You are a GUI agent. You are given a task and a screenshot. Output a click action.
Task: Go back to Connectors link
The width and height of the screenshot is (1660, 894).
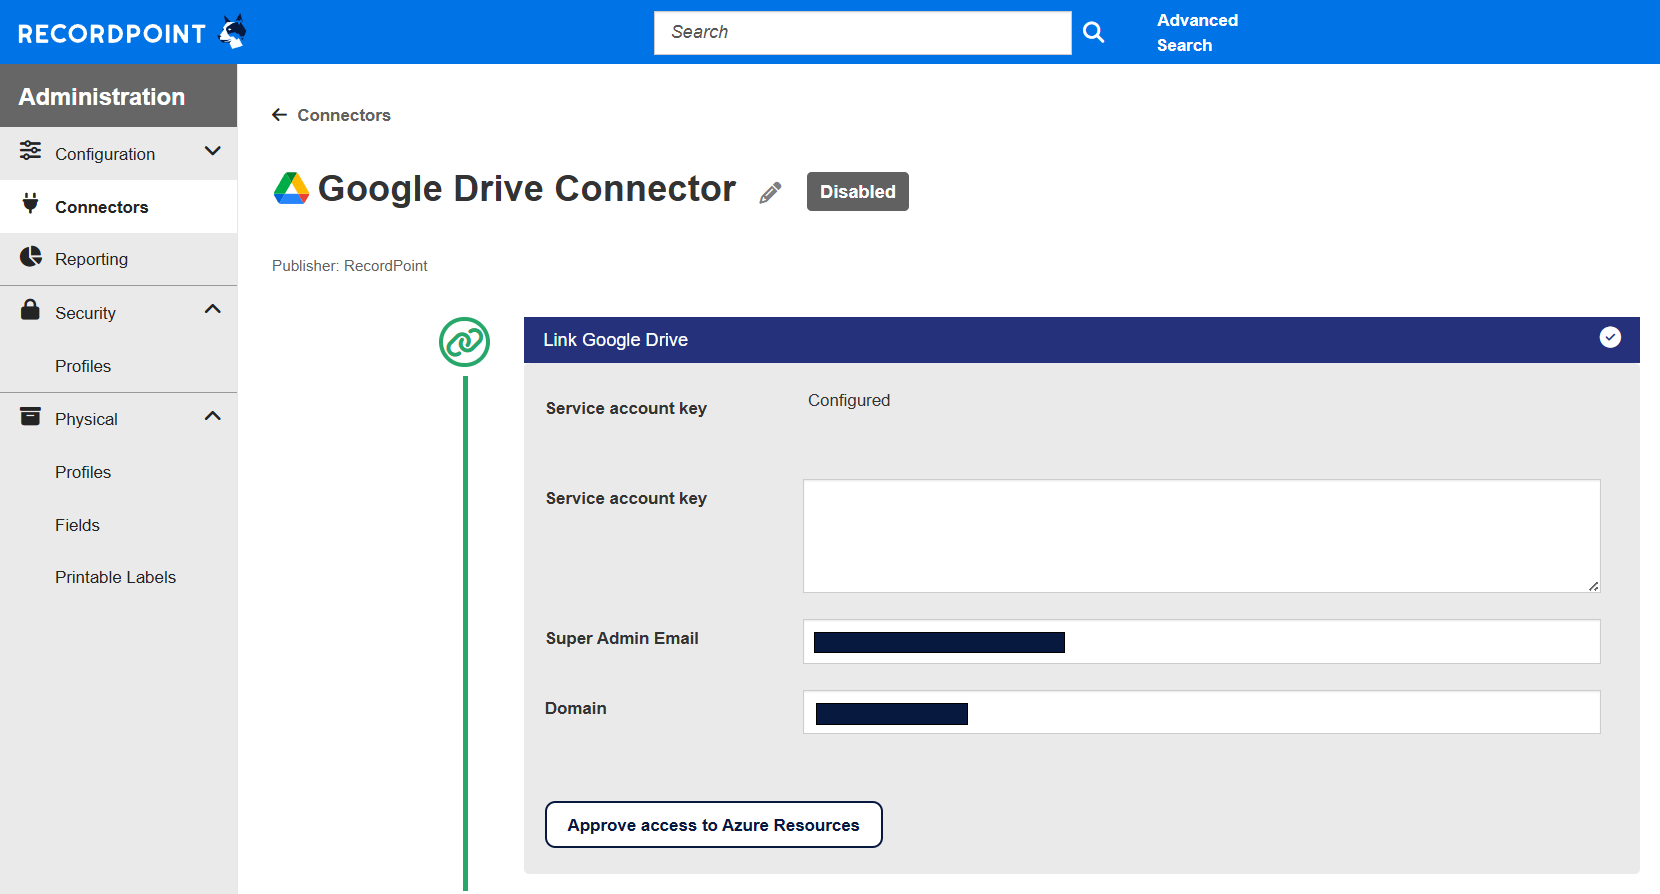click(344, 115)
